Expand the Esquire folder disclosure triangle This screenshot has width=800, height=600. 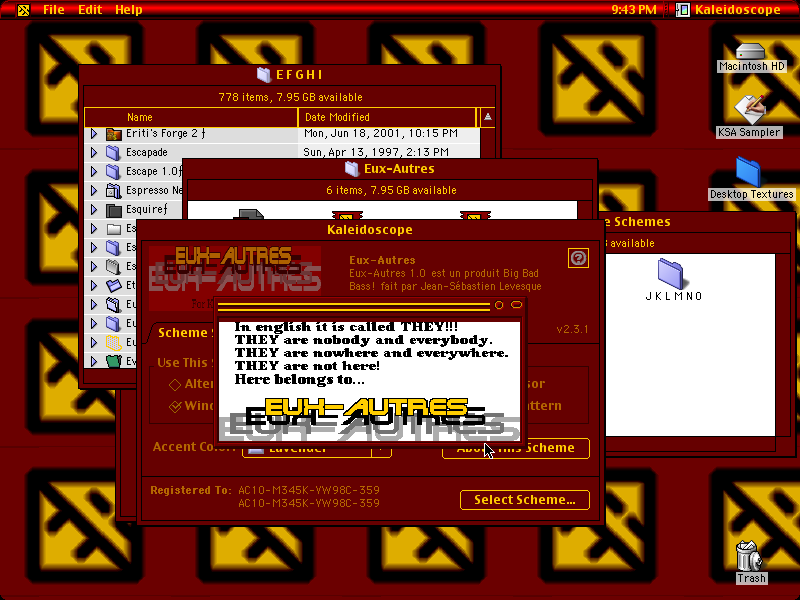pyautogui.click(x=94, y=210)
